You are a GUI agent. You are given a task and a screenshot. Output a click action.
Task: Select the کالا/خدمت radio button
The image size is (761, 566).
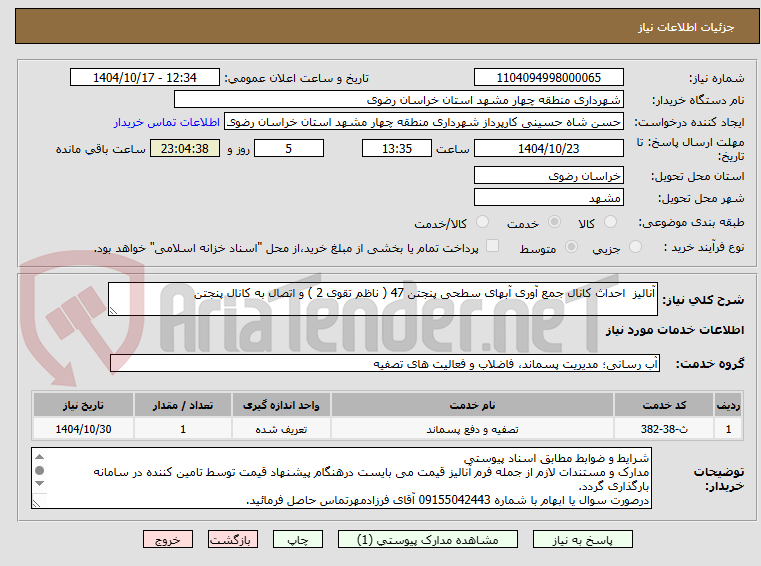point(482,222)
